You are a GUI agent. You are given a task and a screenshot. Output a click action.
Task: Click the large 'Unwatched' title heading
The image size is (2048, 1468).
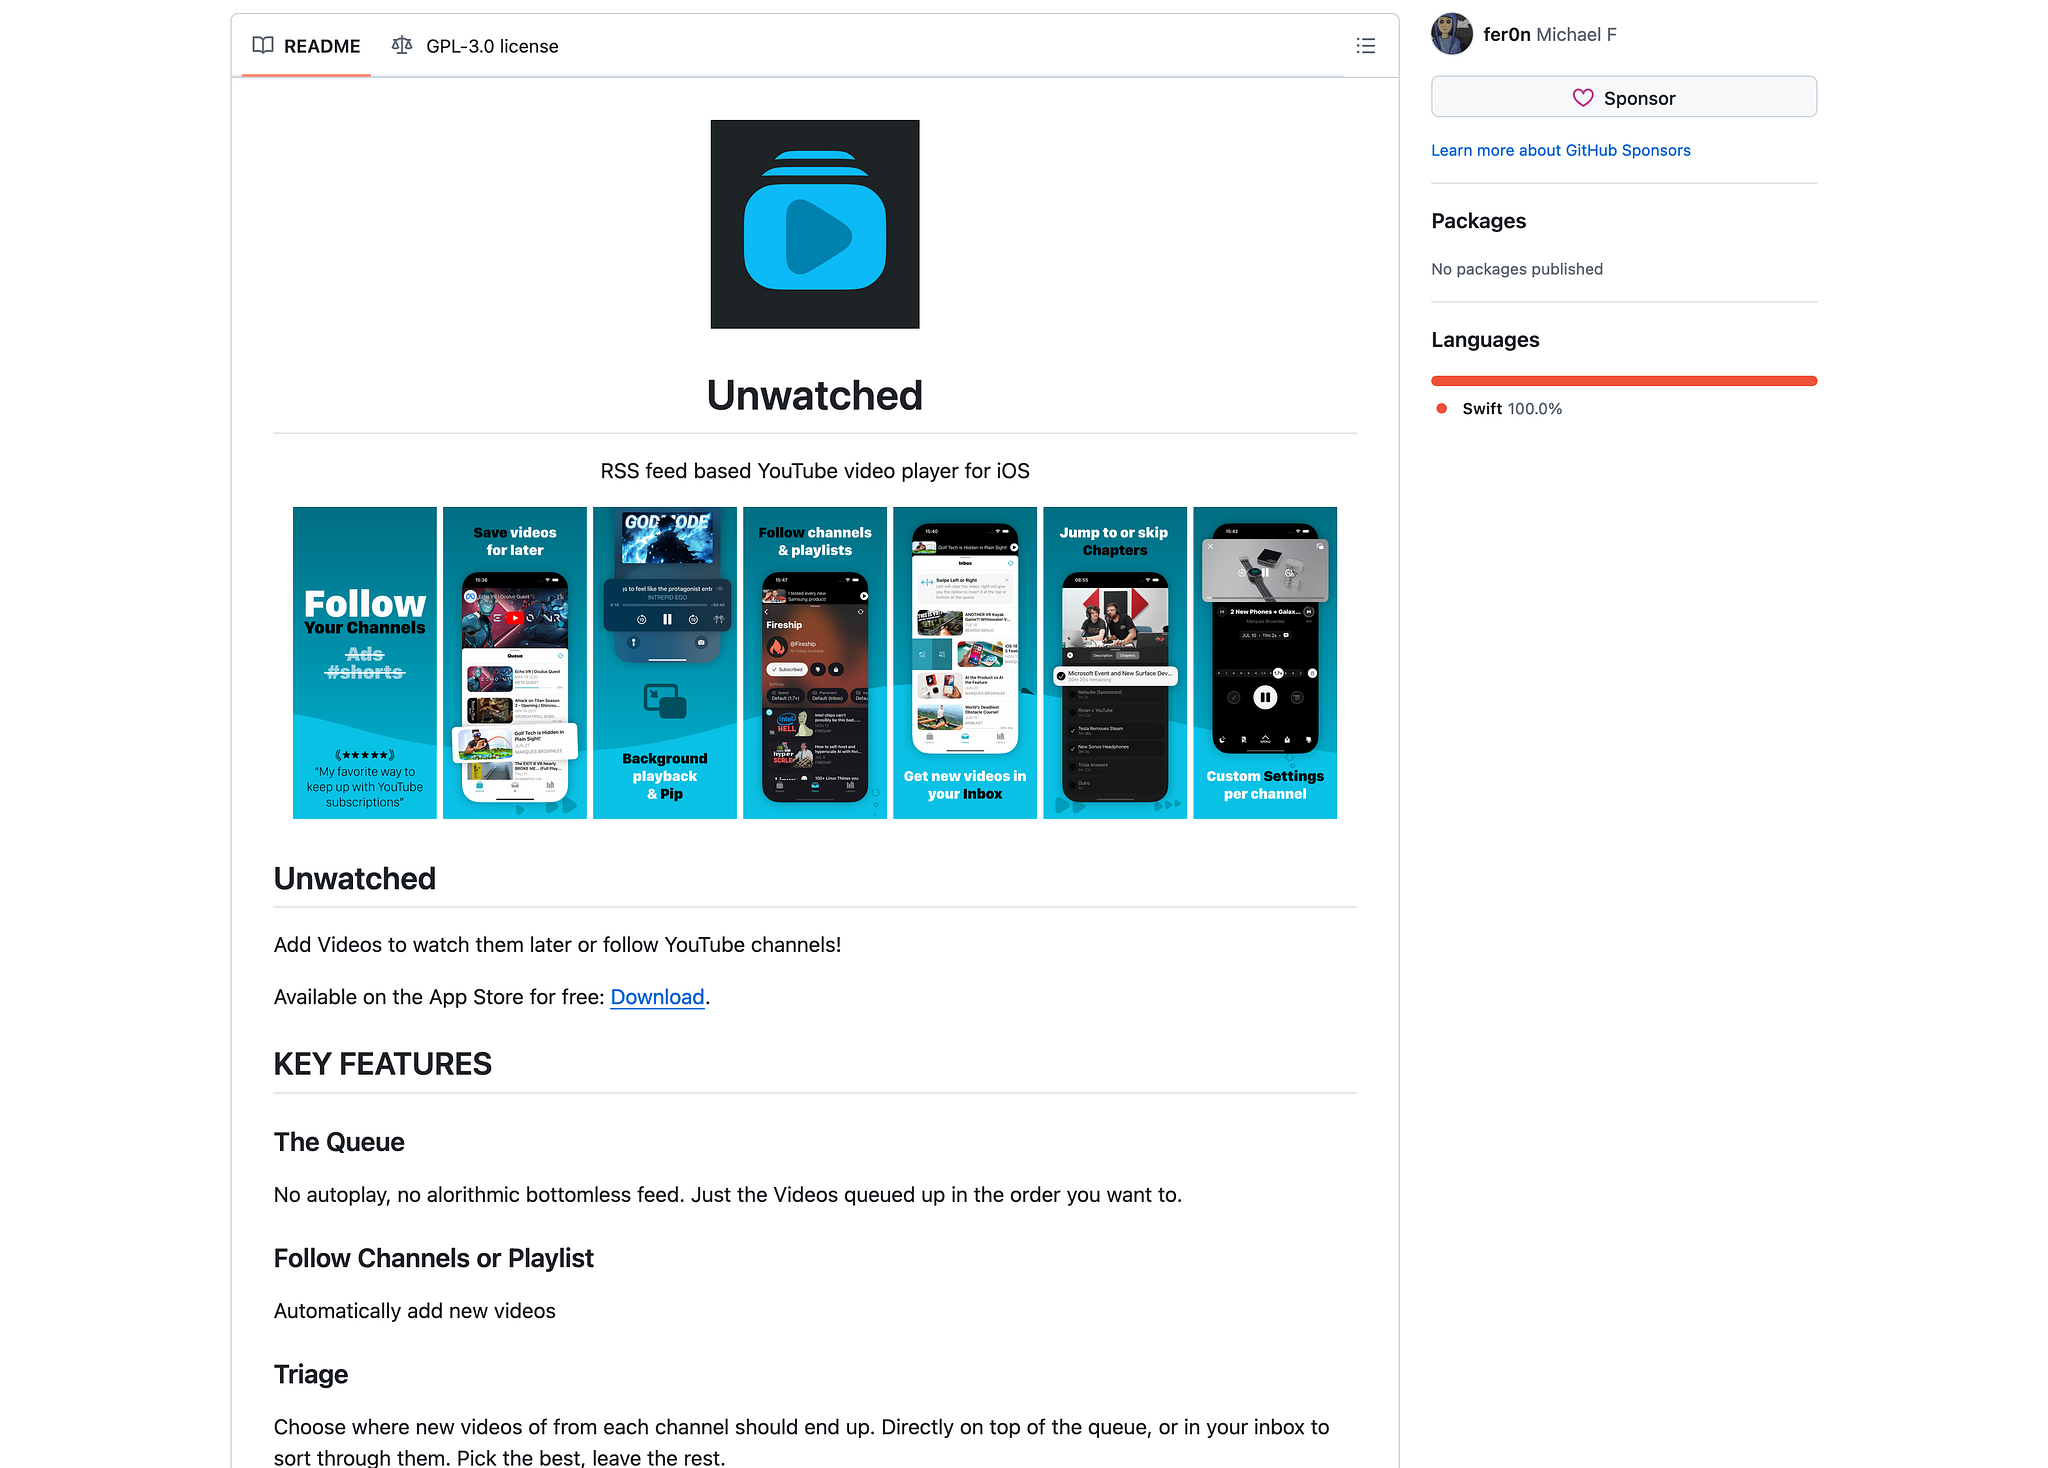[815, 396]
